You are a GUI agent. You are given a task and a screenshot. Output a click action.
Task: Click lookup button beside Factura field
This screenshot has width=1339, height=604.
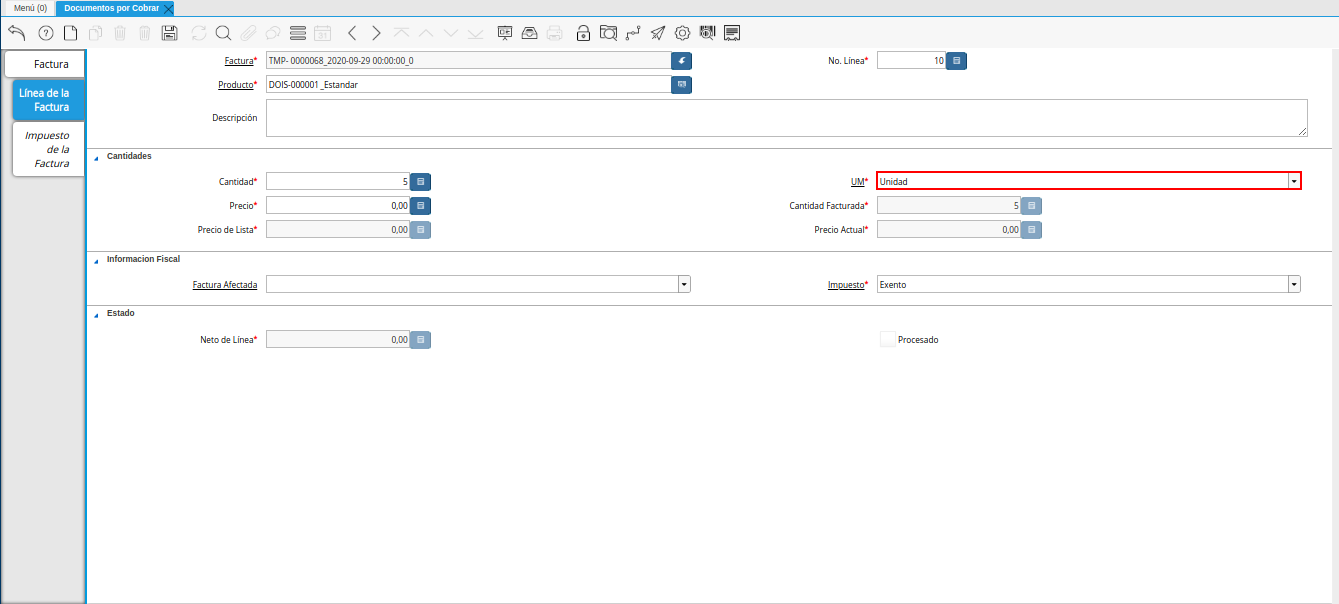coord(682,61)
